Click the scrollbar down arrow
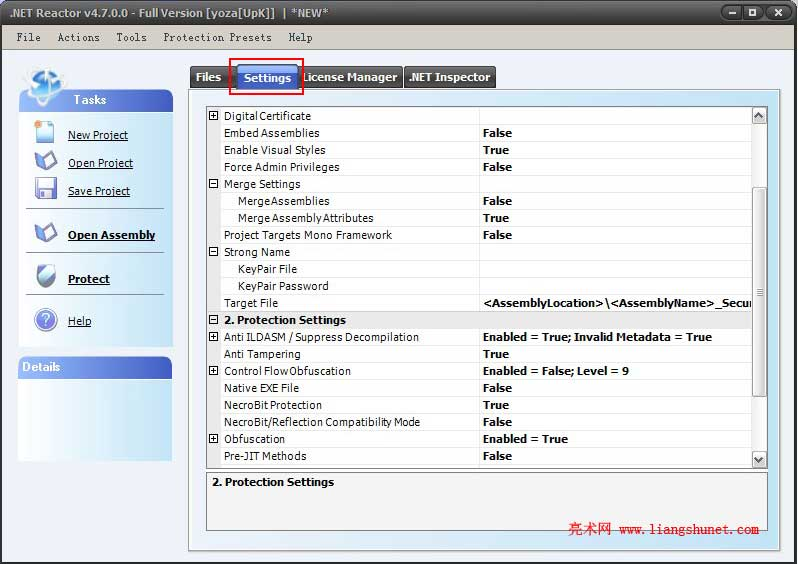798x564 pixels. 758,460
